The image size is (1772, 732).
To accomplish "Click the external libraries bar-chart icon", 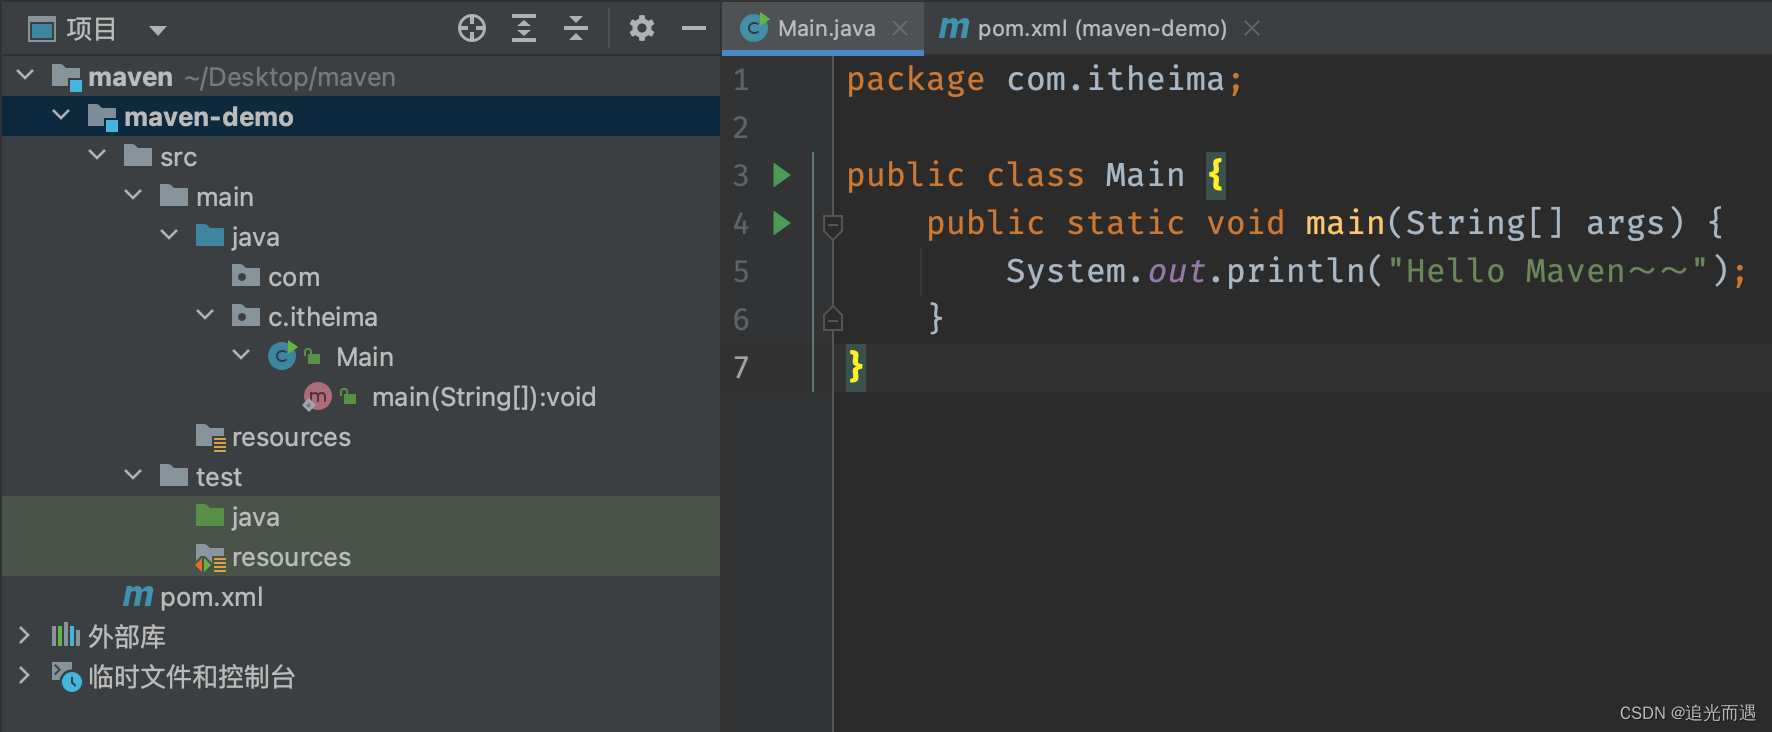I will [x=66, y=635].
